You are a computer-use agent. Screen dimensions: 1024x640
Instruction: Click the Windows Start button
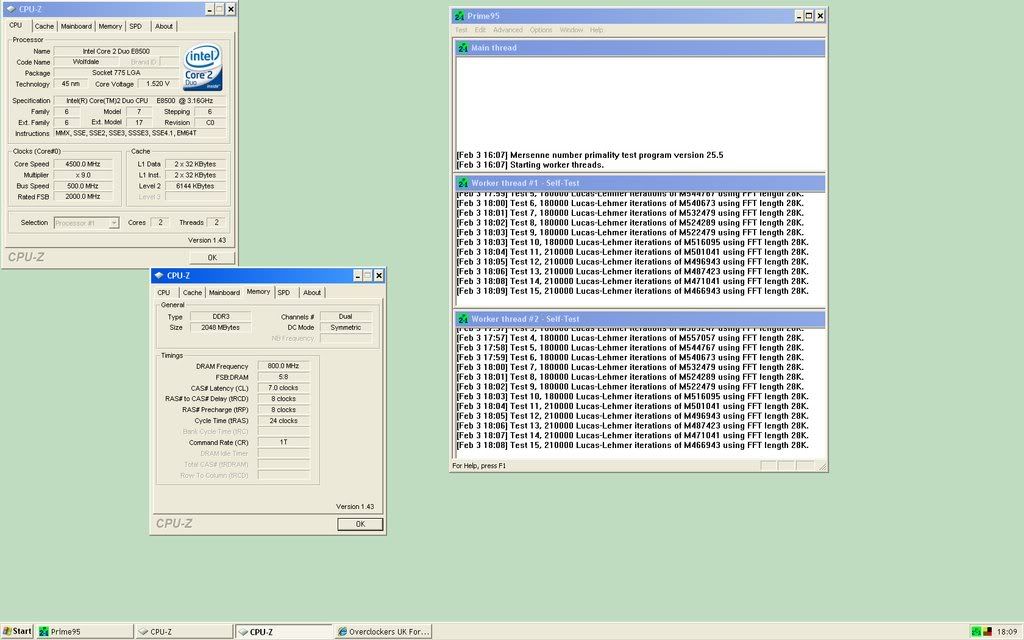click(x=17, y=631)
